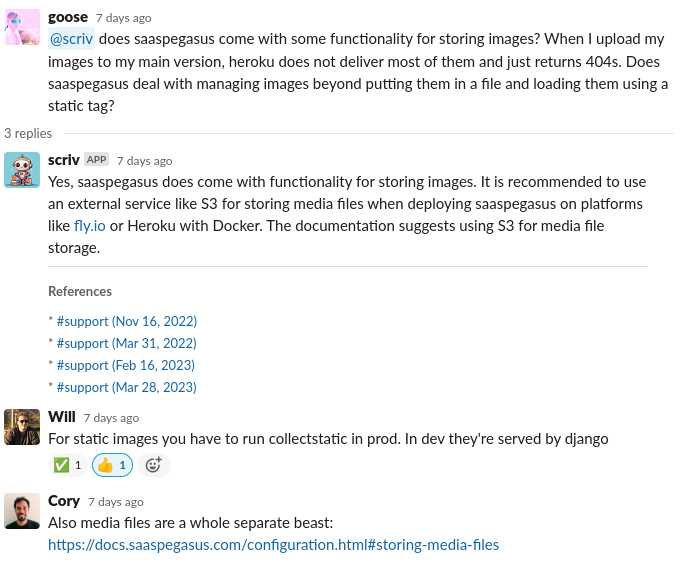
Task: Open #support reference from Mar 31, 2022
Action: [127, 343]
